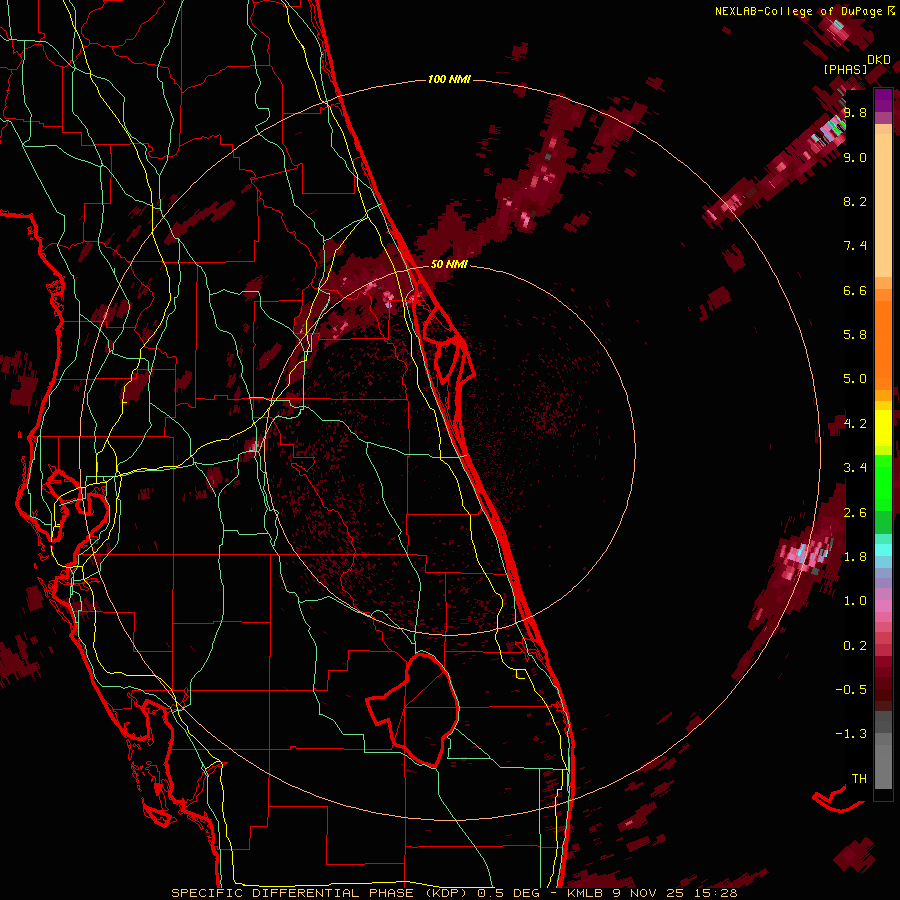Click the 3.4 scale value
This screenshot has width=900, height=900.
(x=855, y=468)
